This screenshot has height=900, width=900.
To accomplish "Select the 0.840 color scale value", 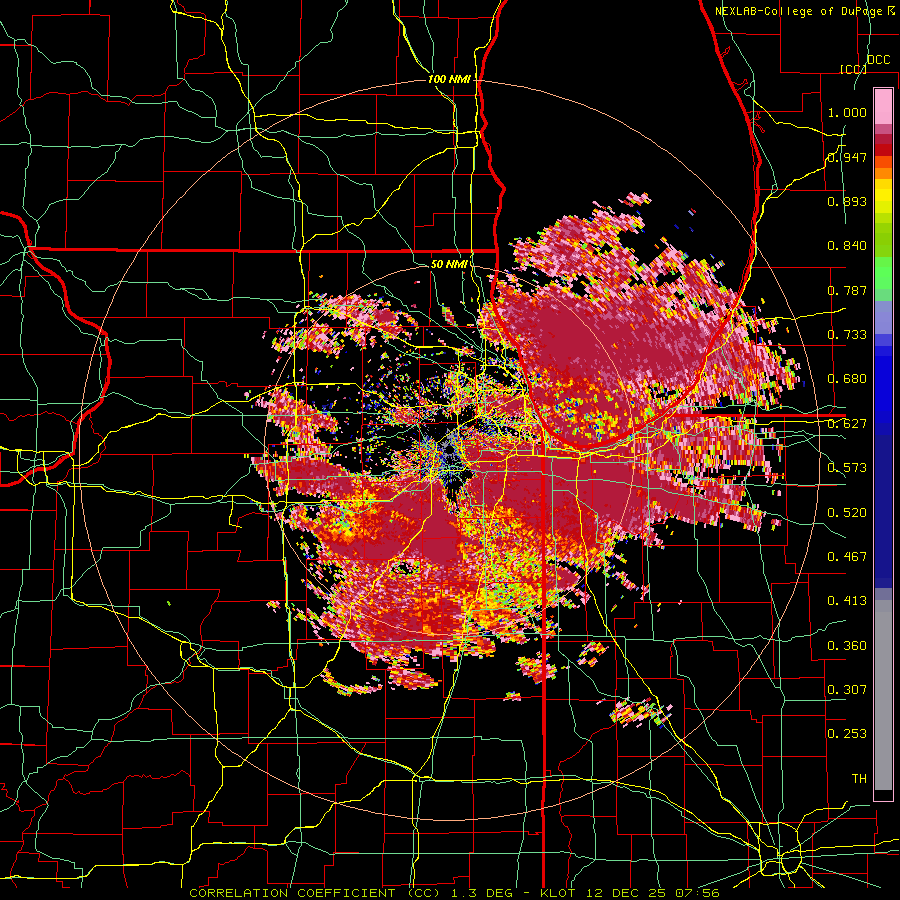I will [x=847, y=246].
